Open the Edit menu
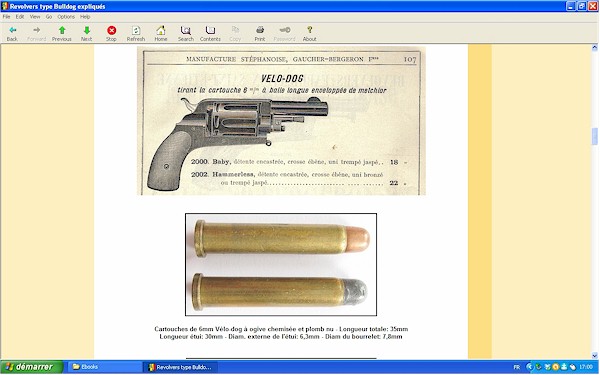The height and width of the screenshot is (375, 600). [x=20, y=17]
